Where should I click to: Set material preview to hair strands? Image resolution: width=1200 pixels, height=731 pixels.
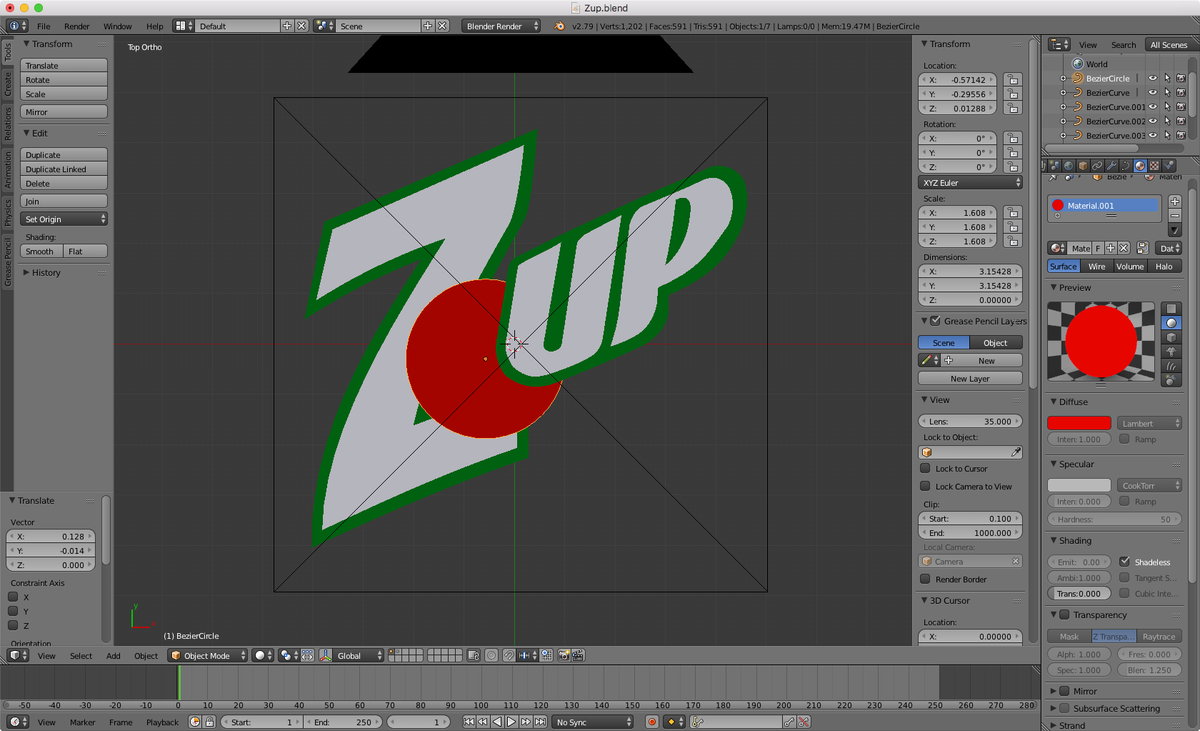click(x=1172, y=366)
